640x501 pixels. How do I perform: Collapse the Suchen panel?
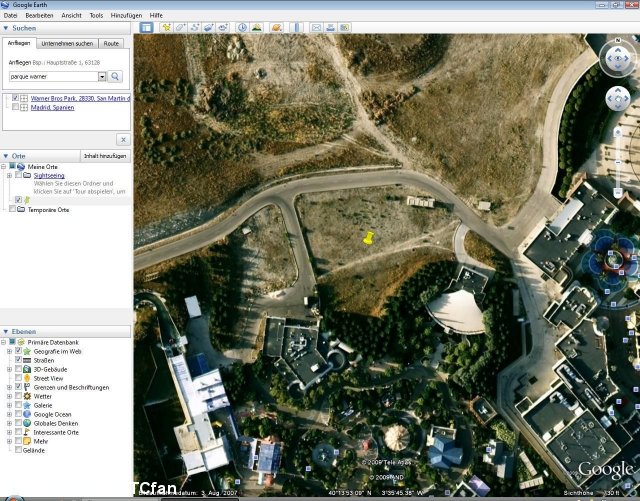click(6, 28)
